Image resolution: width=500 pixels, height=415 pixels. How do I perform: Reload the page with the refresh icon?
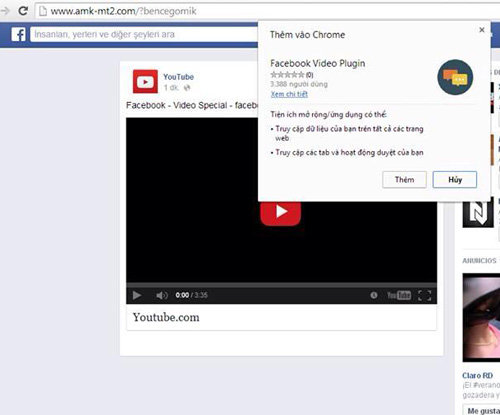[x=23, y=11]
